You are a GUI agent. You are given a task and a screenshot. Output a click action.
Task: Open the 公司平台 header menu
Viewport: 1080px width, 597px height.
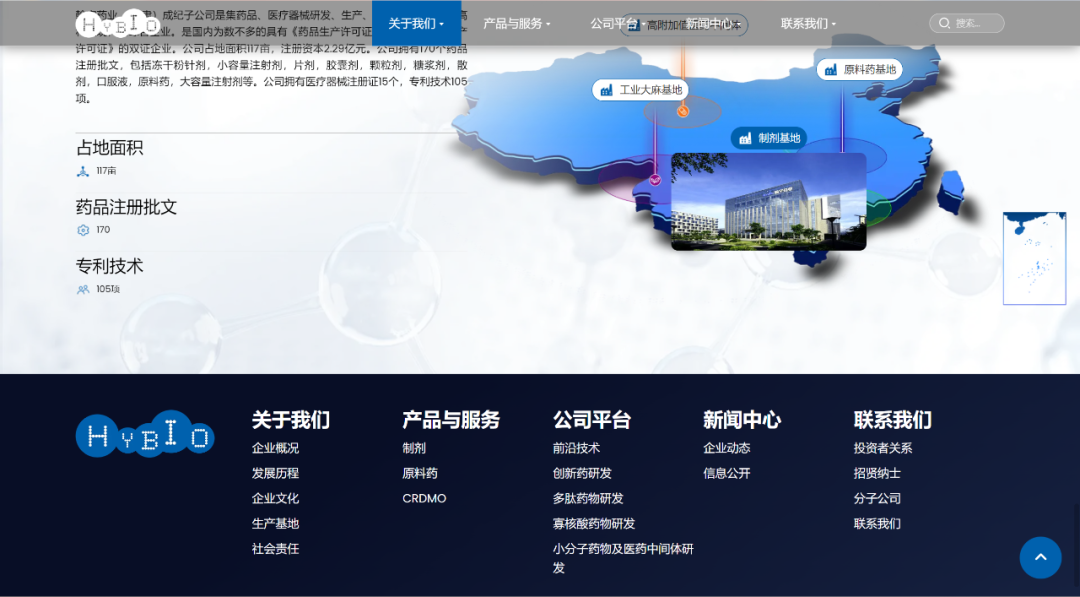[x=618, y=23]
